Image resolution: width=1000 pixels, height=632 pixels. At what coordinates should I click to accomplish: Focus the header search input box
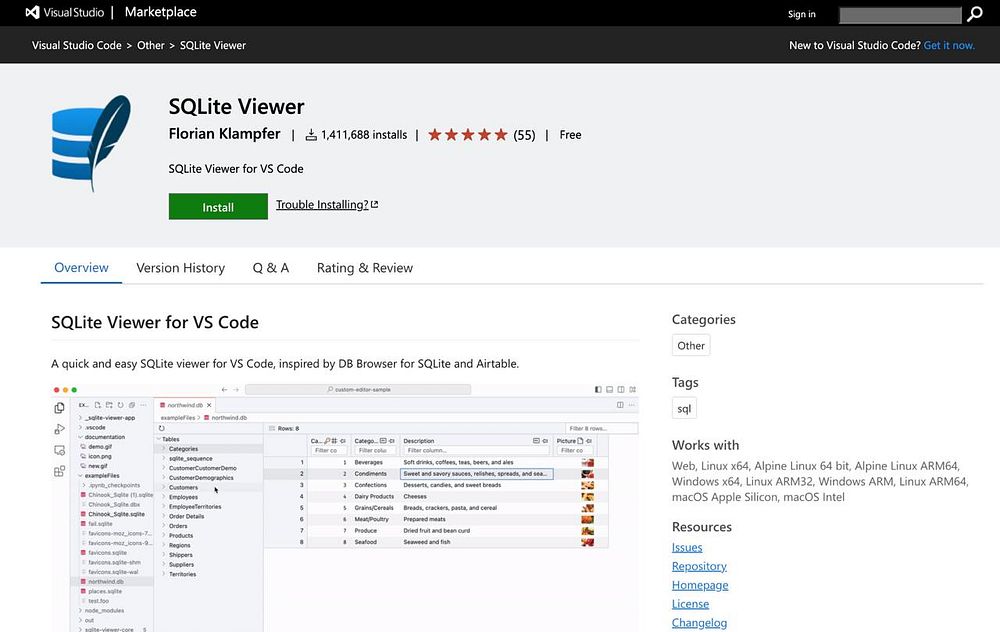pos(900,15)
